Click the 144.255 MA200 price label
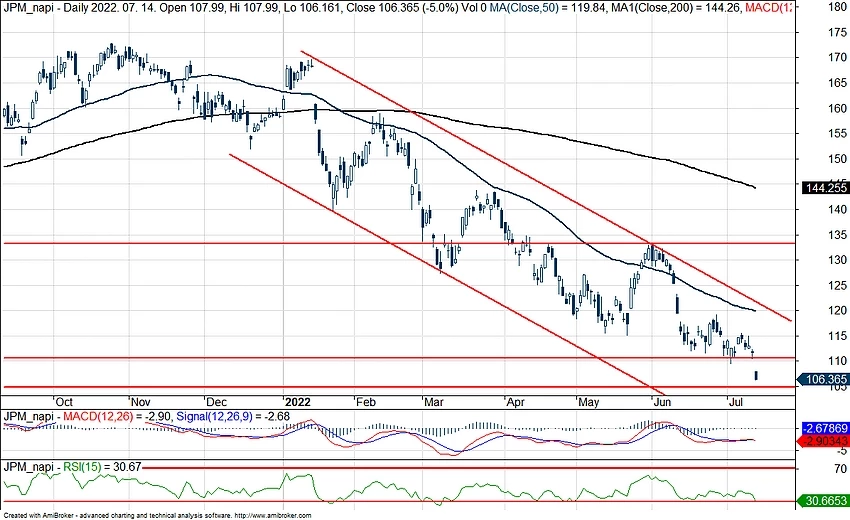Image resolution: width=850 pixels, height=520 pixels. 825,188
